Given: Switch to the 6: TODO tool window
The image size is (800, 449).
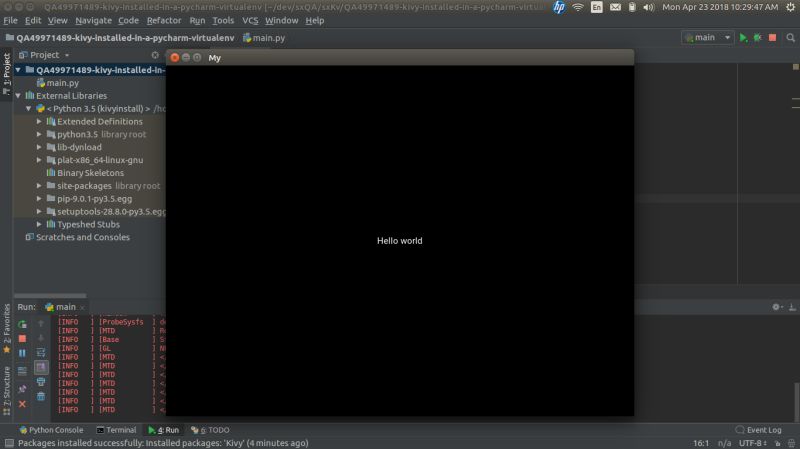Looking at the screenshot, I should click(210, 430).
